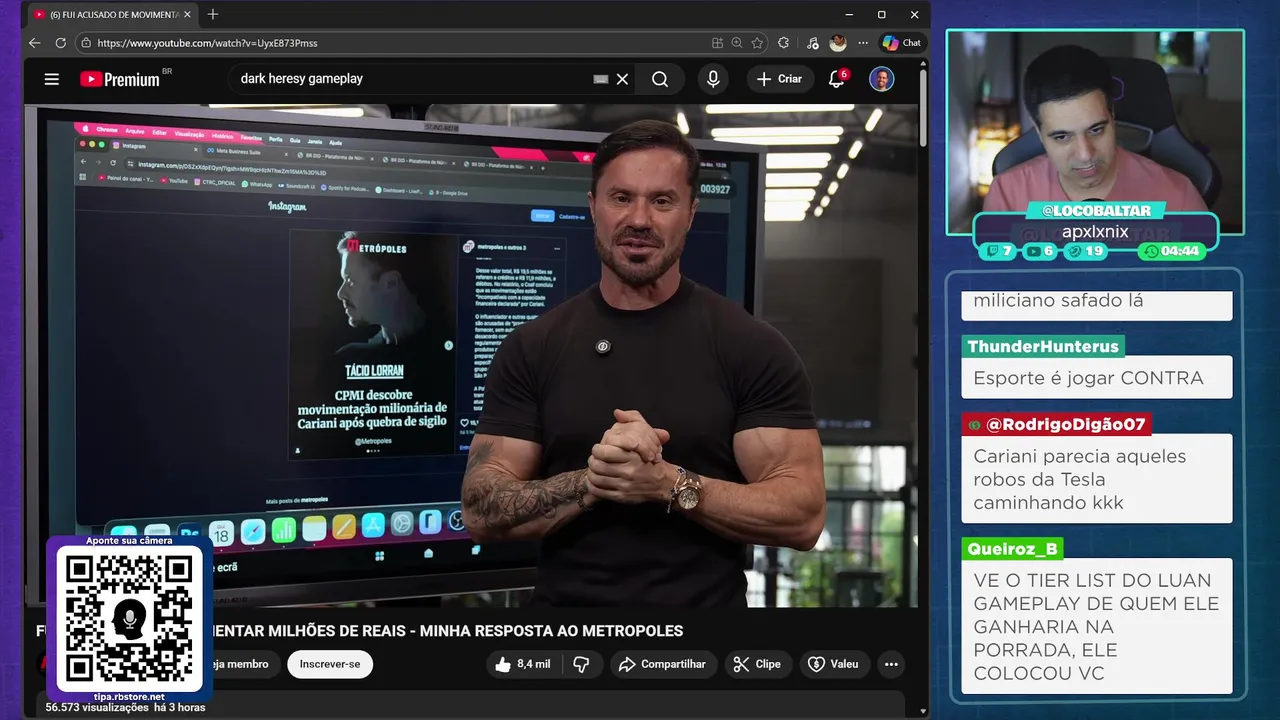
Task: Open browser extensions puzzle icon
Action: point(783,43)
